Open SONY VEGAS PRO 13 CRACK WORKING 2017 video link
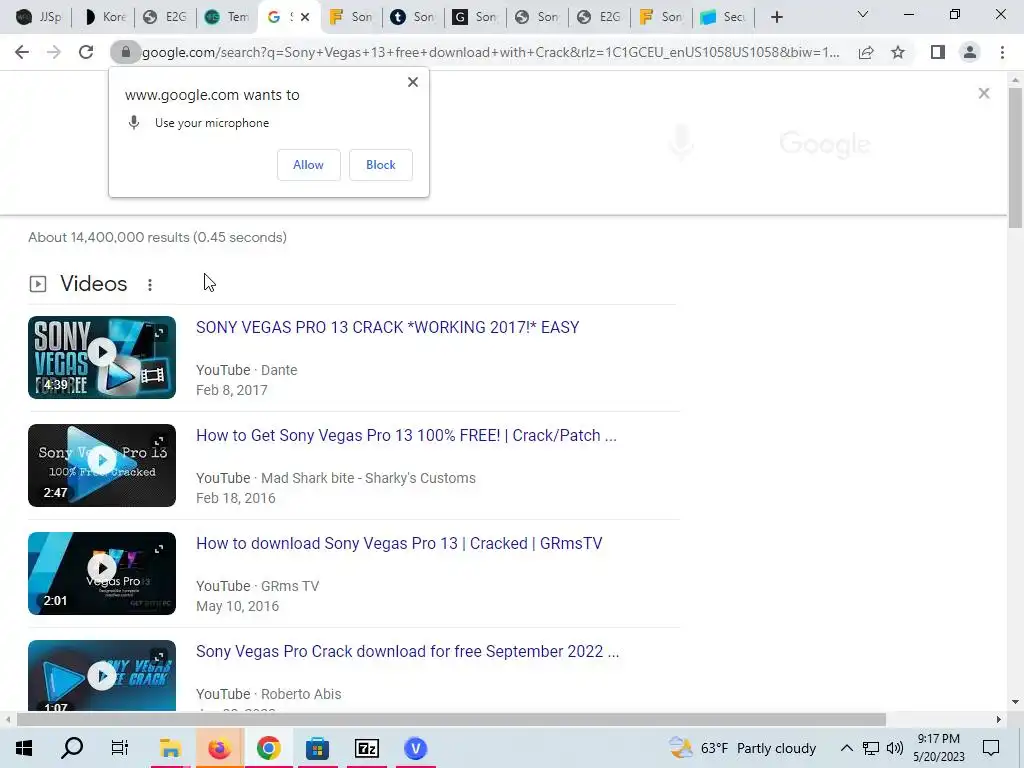 [x=387, y=327]
